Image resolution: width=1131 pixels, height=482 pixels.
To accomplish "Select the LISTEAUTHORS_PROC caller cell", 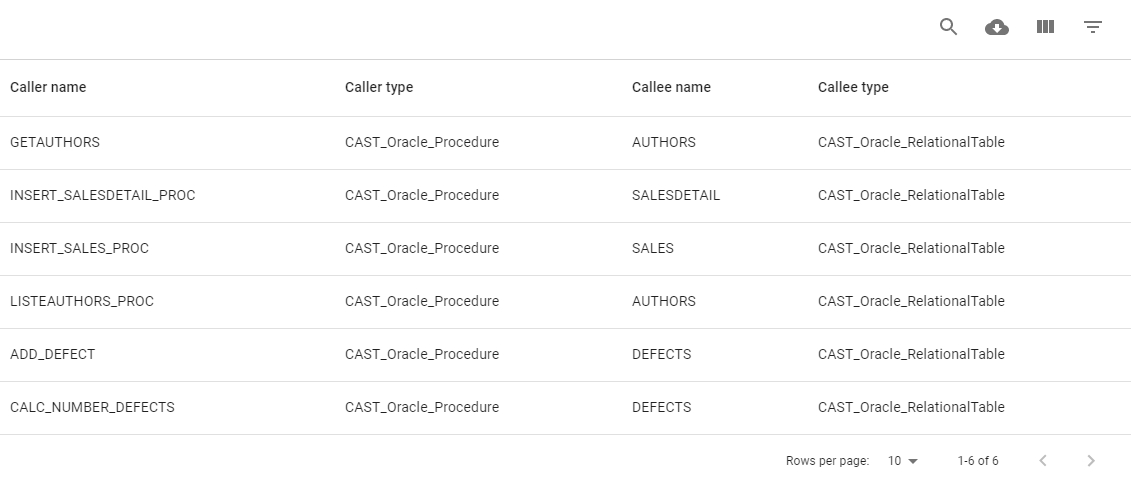I will click(82, 301).
